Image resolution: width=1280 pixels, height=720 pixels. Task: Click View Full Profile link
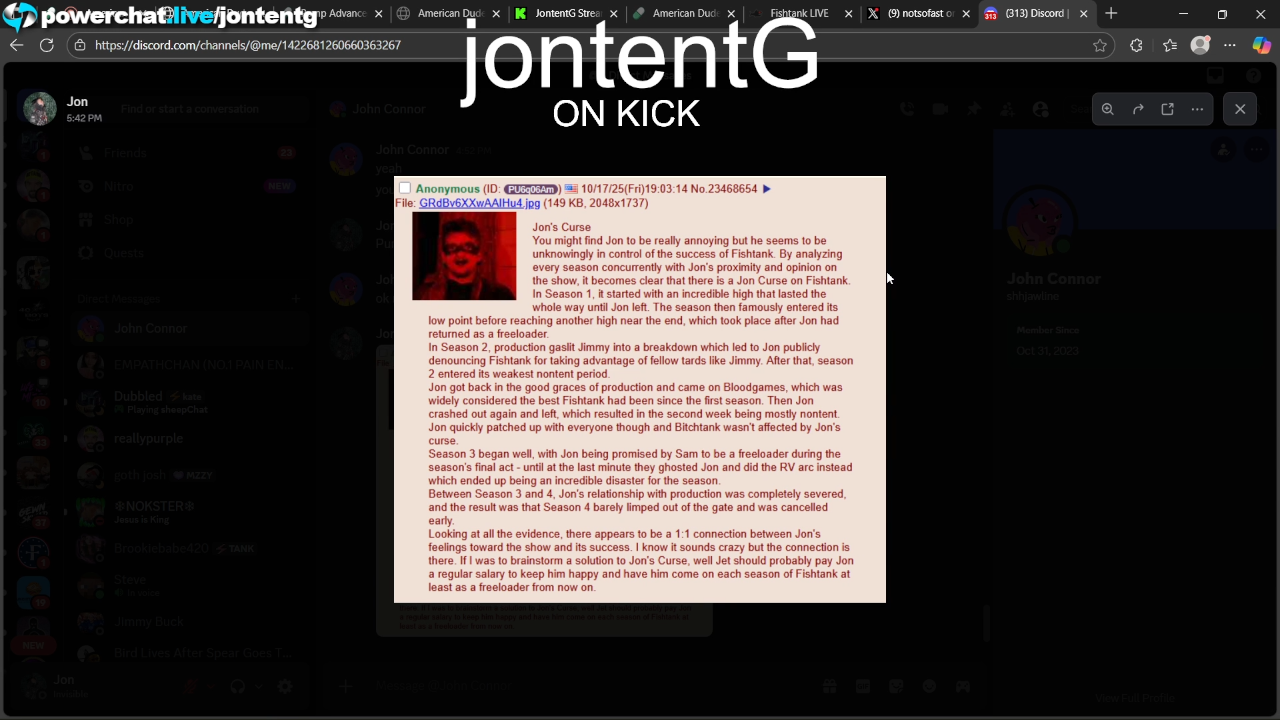[x=1134, y=698]
